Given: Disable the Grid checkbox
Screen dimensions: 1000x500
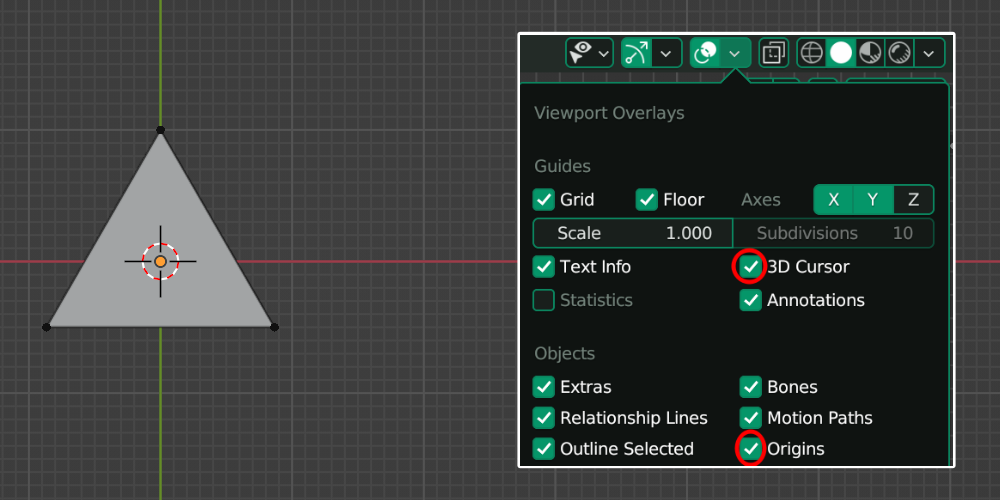Looking at the screenshot, I should tap(543, 200).
